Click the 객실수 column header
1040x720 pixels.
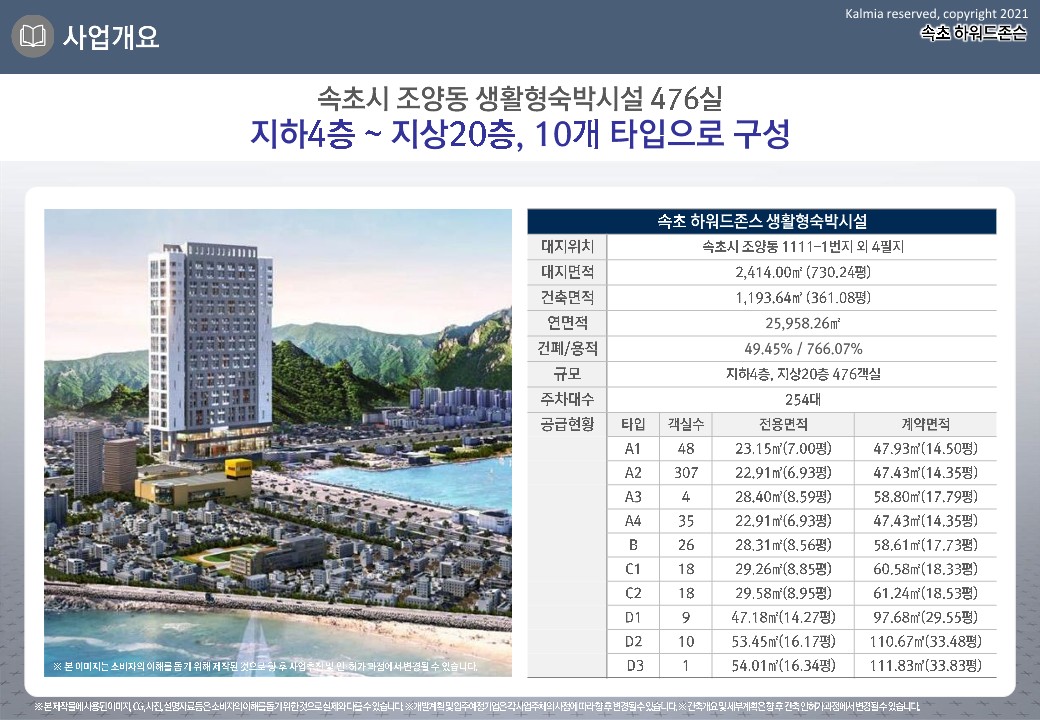pos(686,424)
